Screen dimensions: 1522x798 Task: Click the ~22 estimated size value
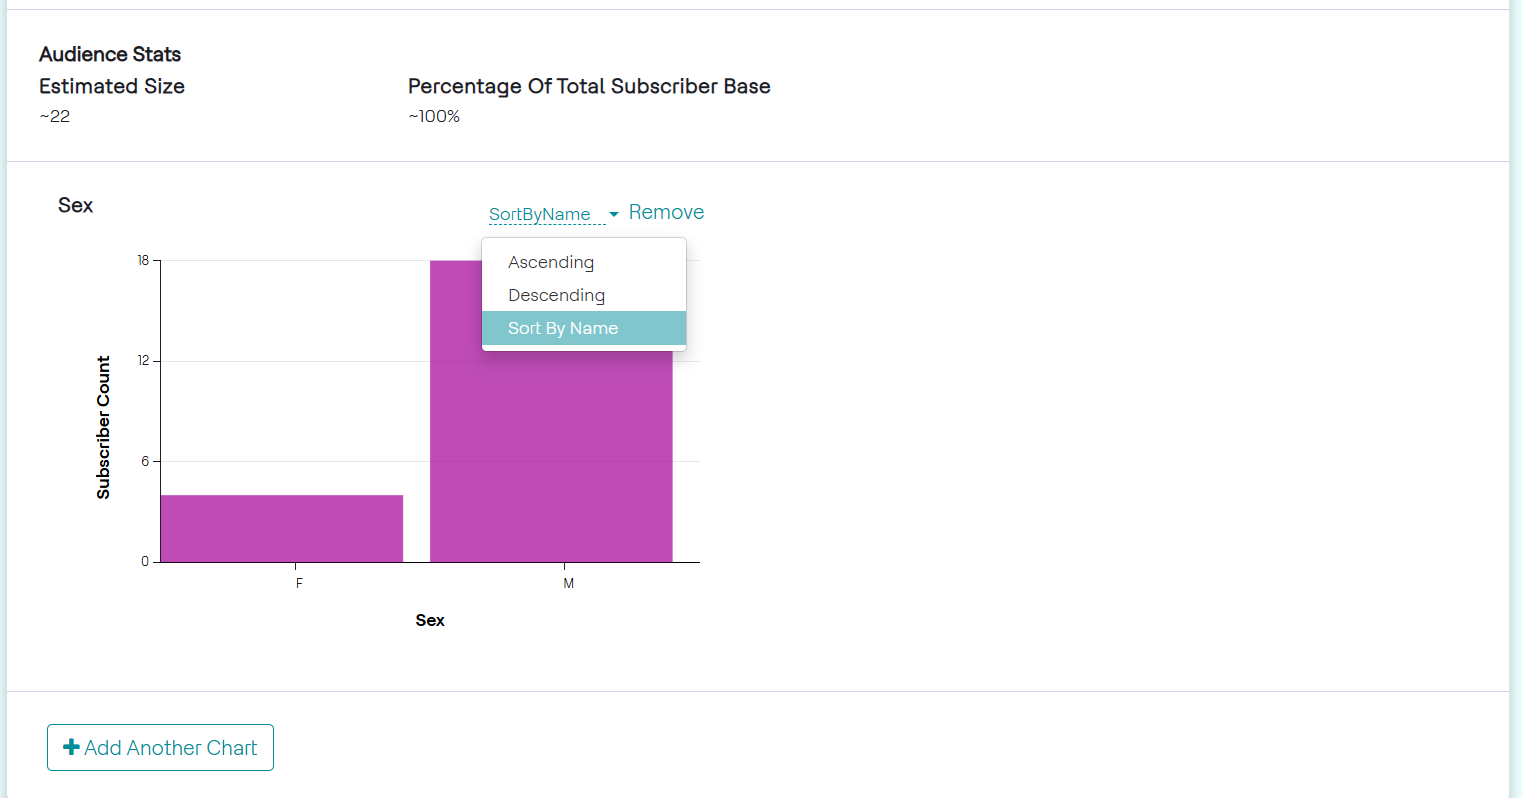point(55,116)
